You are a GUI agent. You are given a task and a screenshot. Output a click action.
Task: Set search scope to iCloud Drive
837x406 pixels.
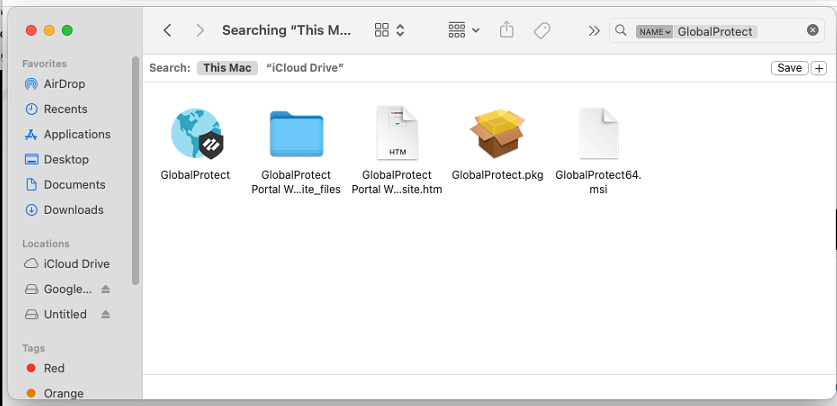click(x=305, y=68)
